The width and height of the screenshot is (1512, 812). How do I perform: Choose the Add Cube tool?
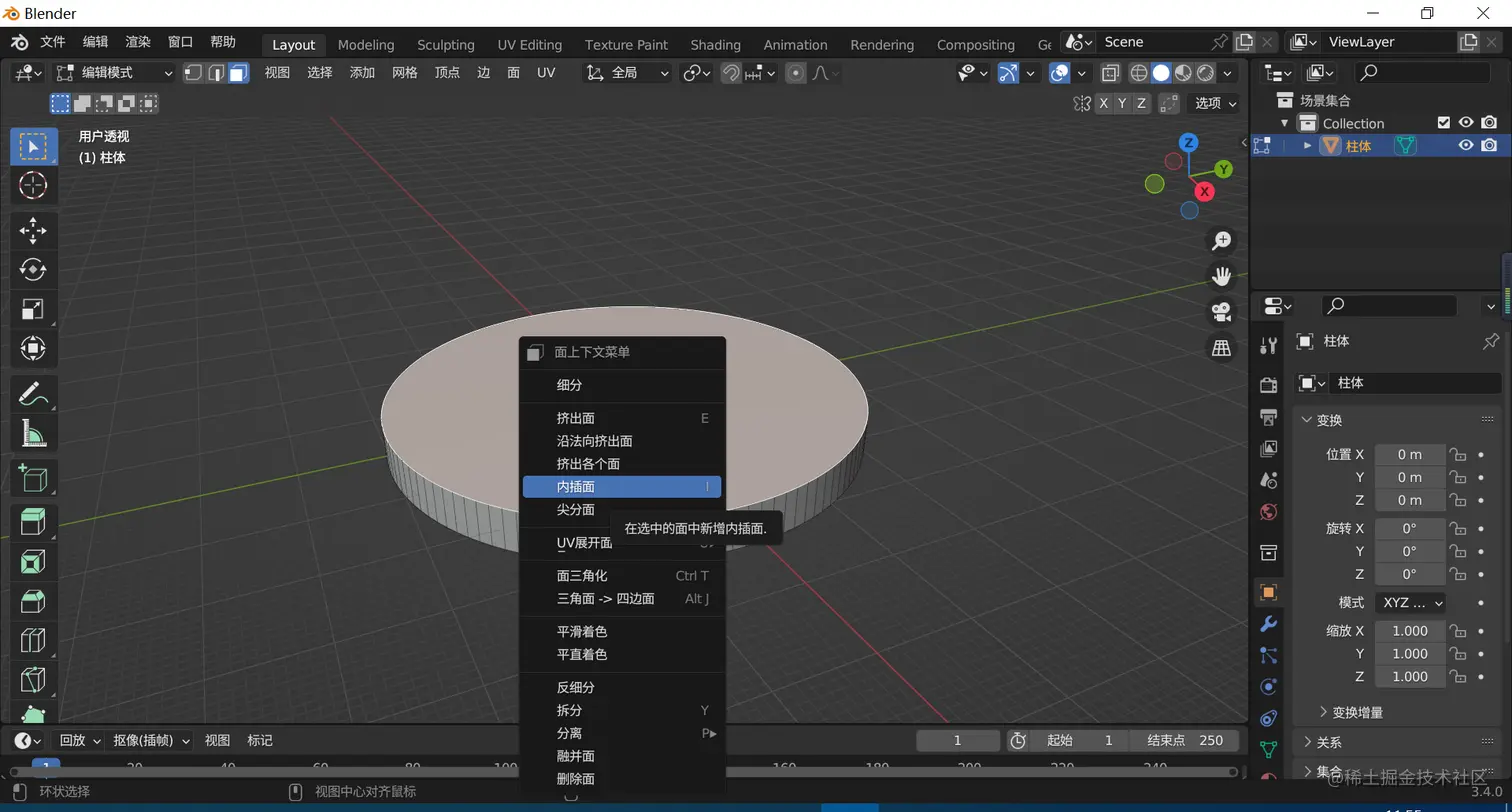(x=33, y=478)
